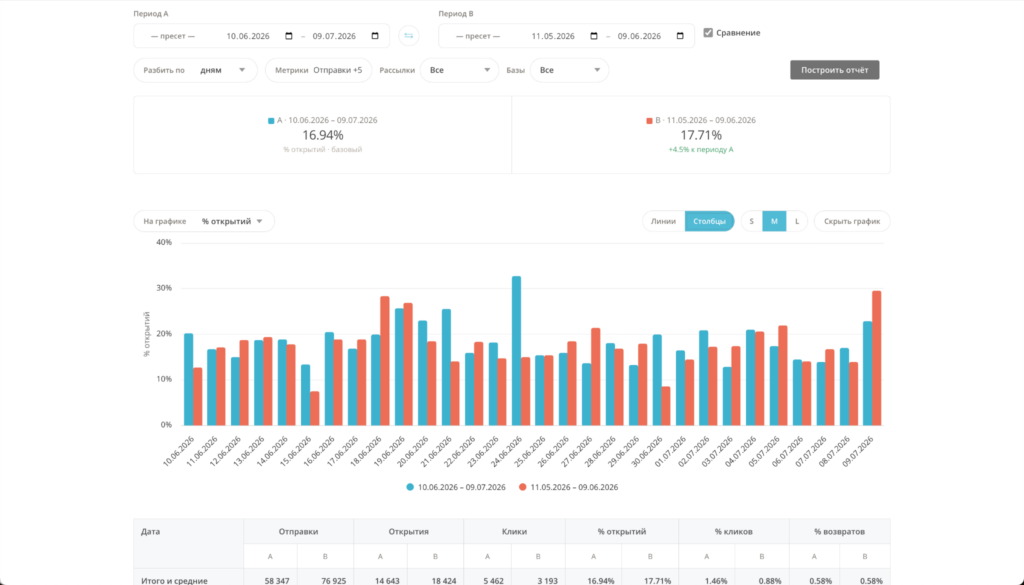1024x585 pixels.
Task: Set chart size to L
Action: pyautogui.click(x=797, y=221)
